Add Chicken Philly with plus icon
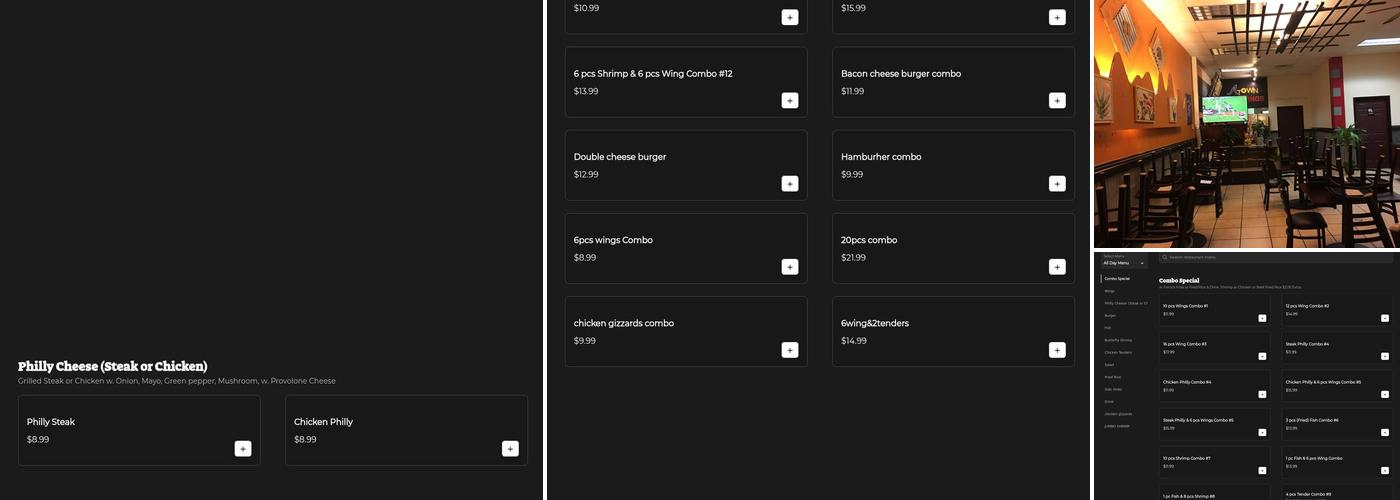The height and width of the screenshot is (500, 1400). [x=510, y=449]
